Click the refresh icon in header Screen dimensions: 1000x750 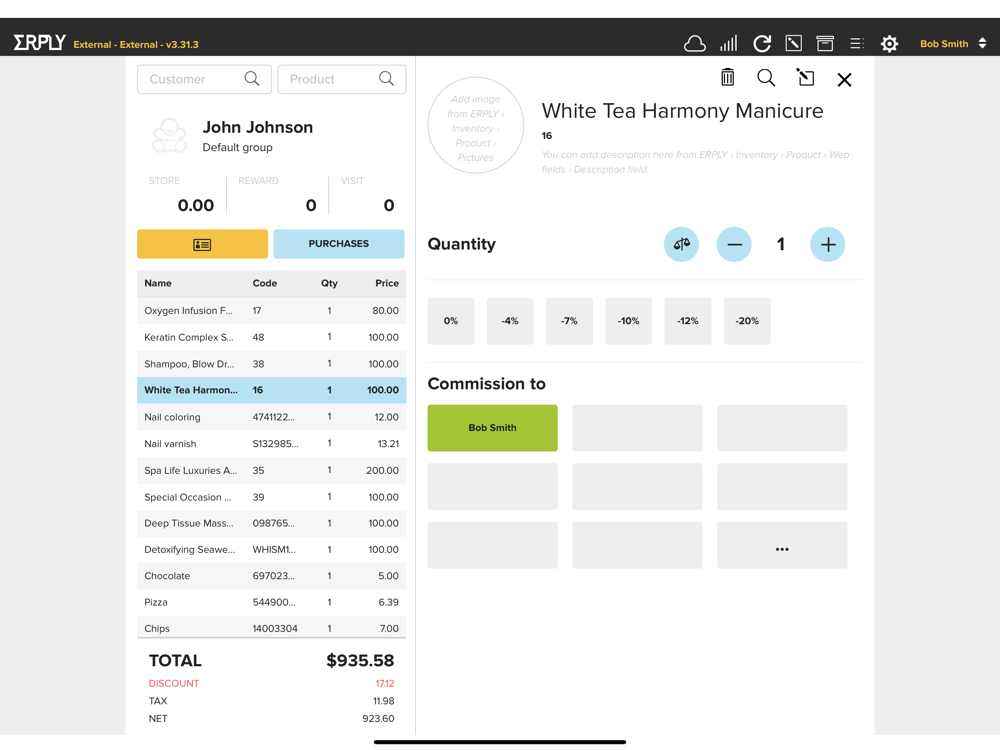coord(761,43)
